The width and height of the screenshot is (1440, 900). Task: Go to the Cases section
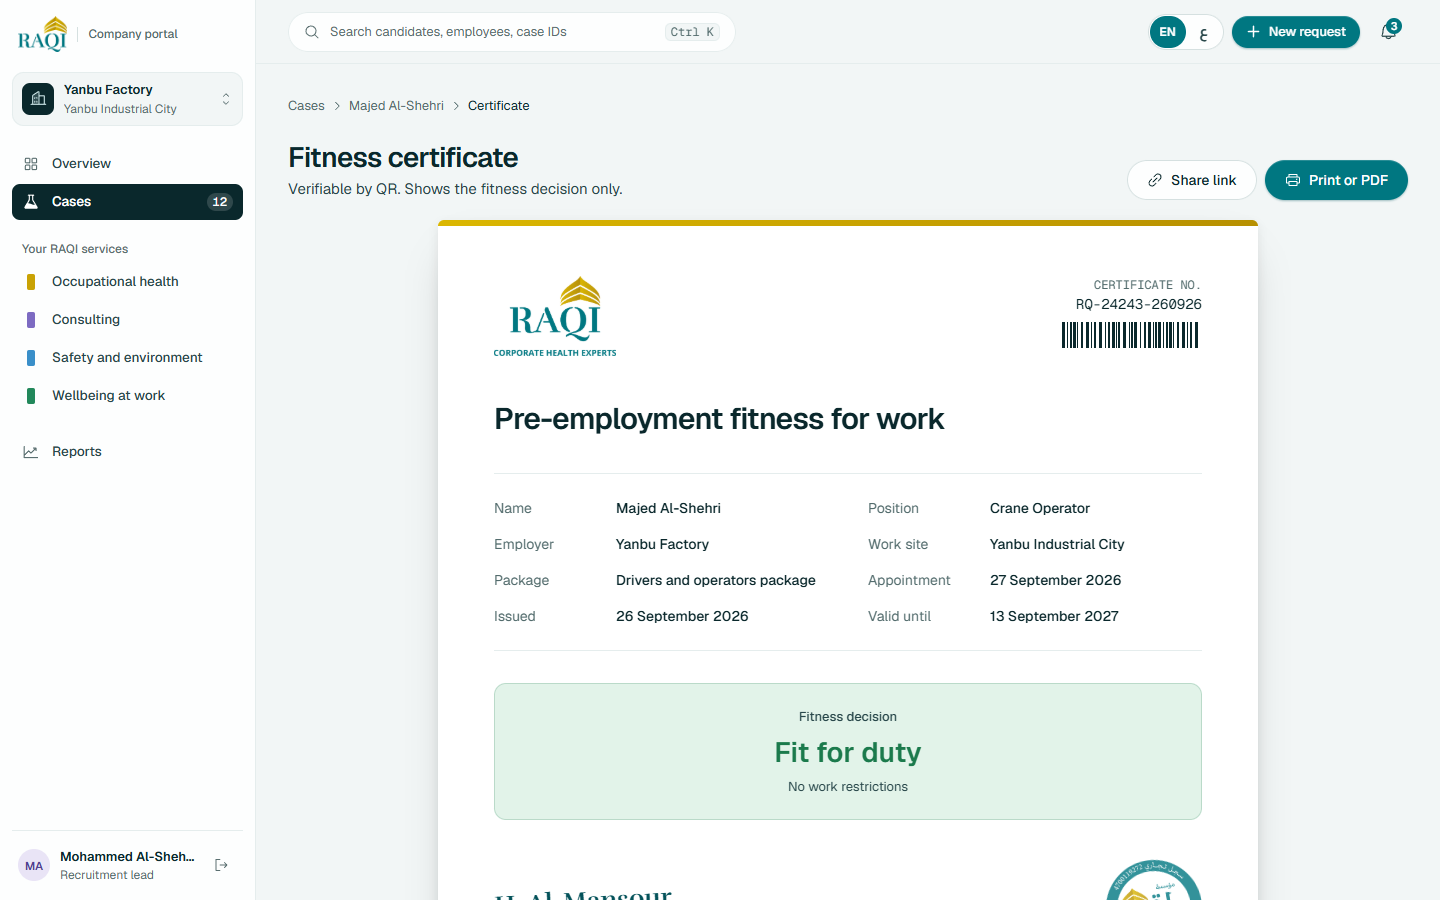click(x=127, y=202)
